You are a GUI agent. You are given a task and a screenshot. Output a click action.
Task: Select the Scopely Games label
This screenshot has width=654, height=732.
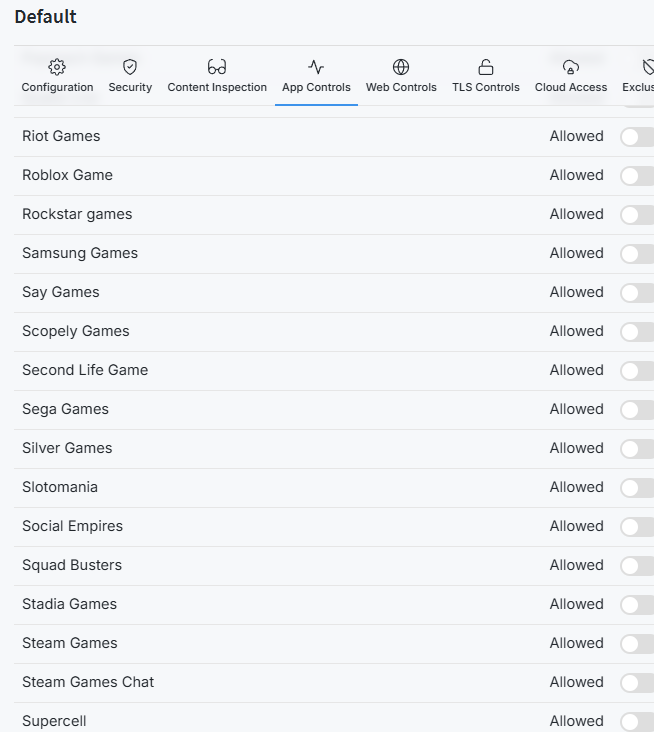click(x=76, y=331)
